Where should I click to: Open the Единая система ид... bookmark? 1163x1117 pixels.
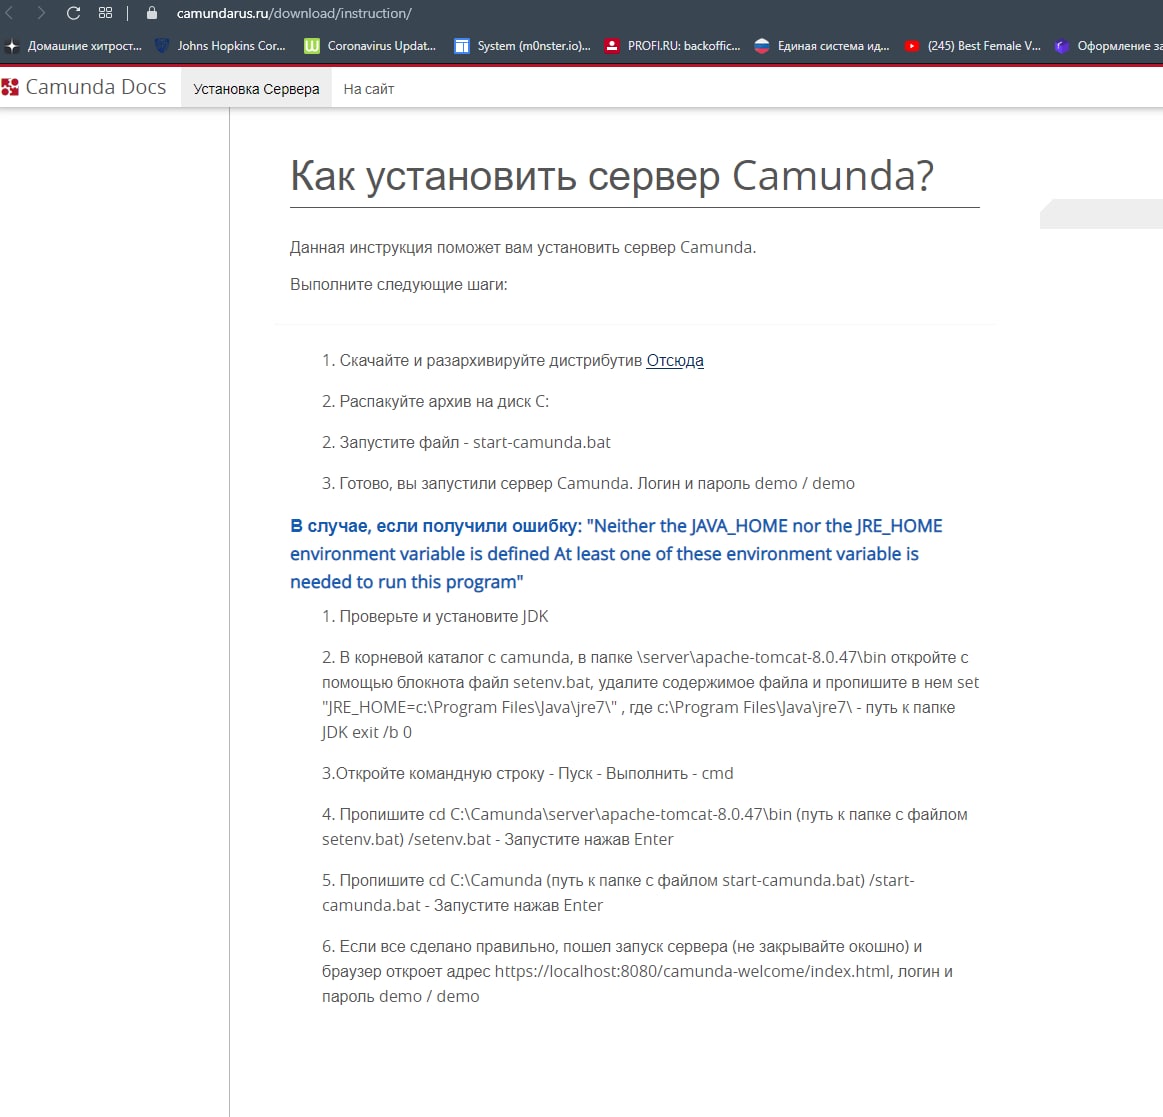coord(822,46)
